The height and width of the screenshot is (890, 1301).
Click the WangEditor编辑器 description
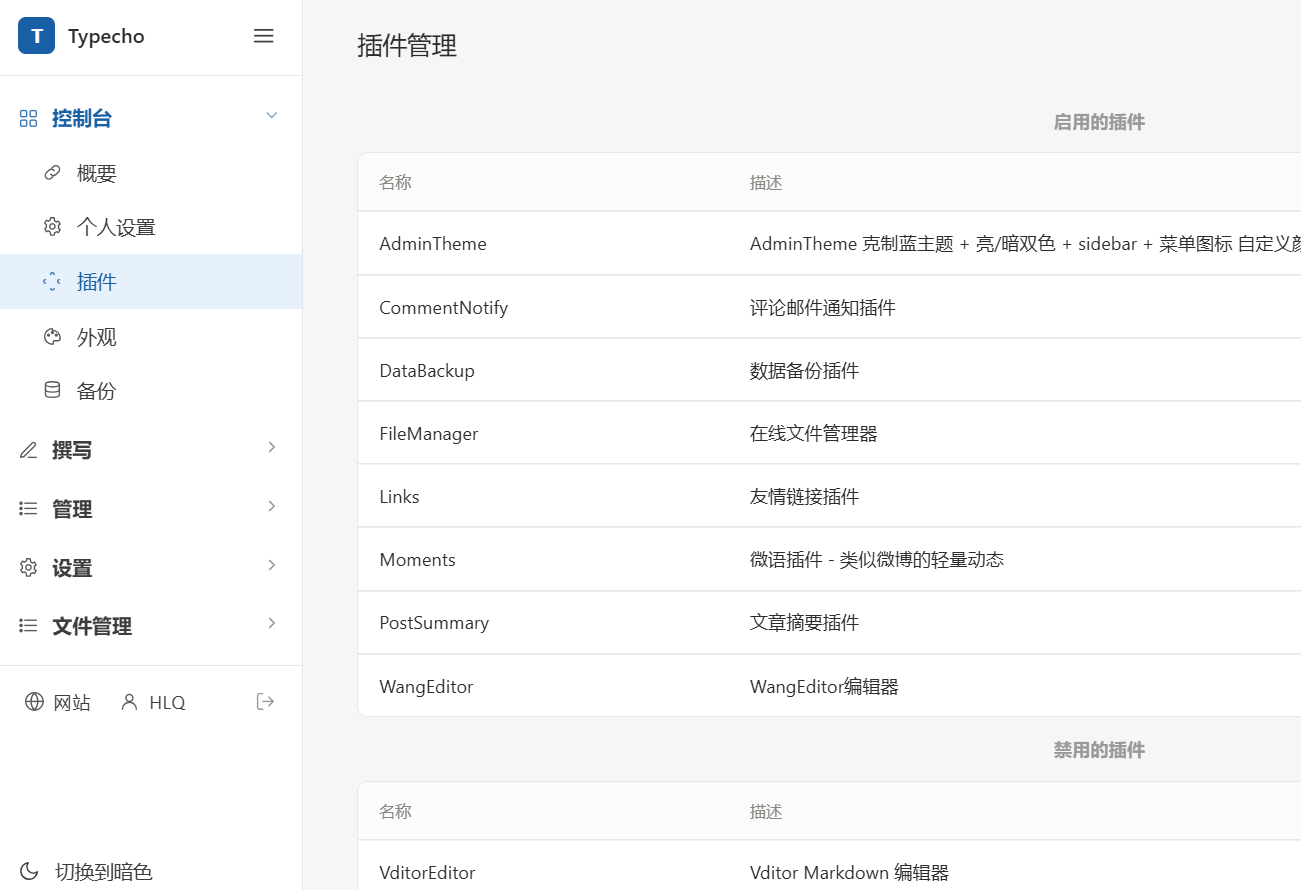point(825,687)
